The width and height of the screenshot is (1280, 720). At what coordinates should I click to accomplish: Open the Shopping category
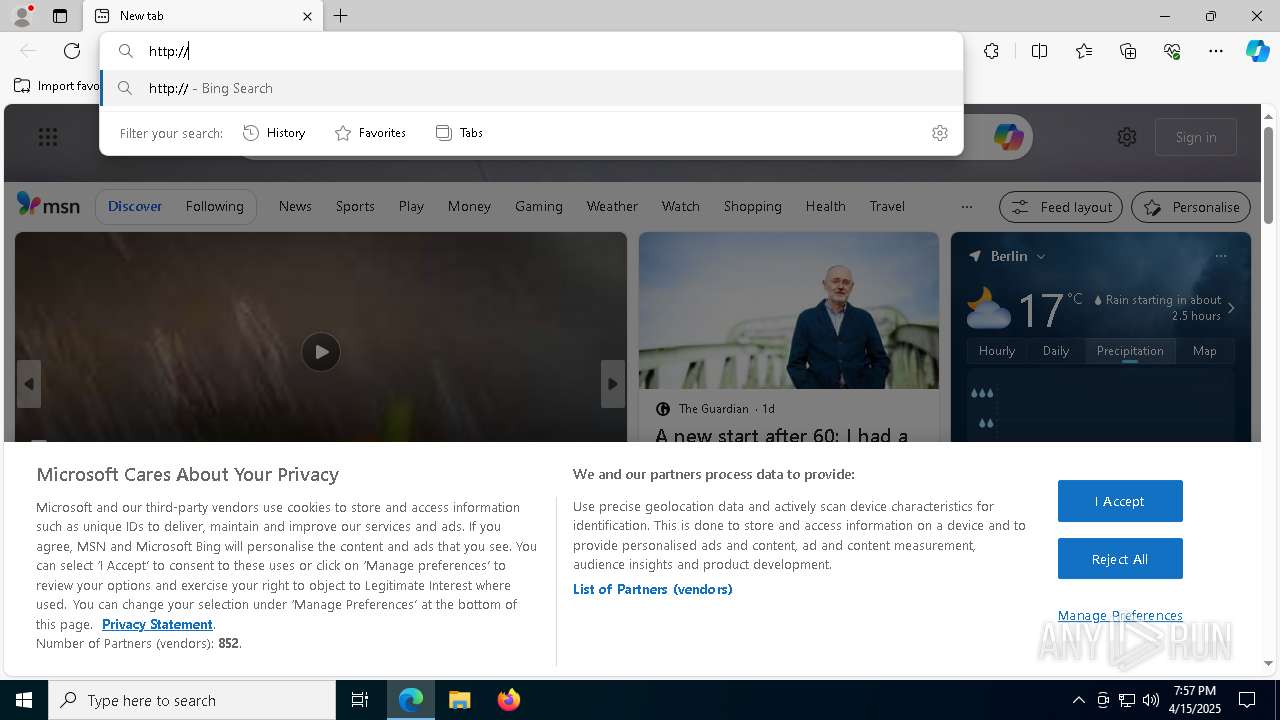click(752, 206)
